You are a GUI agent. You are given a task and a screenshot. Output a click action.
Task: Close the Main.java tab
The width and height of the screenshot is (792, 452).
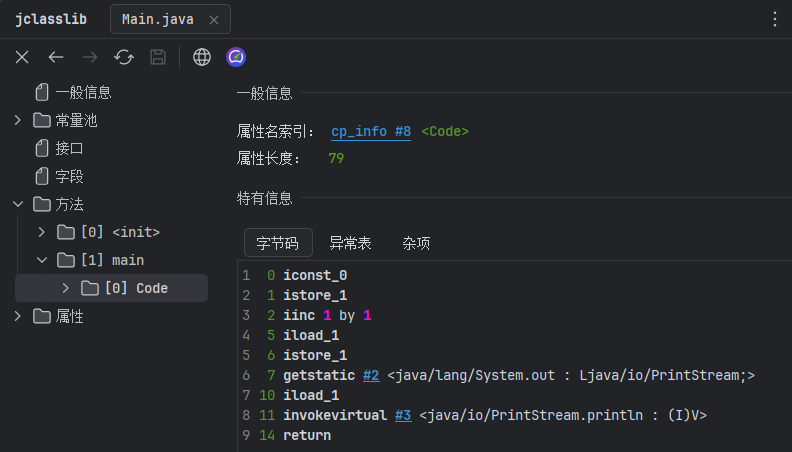pos(214,20)
